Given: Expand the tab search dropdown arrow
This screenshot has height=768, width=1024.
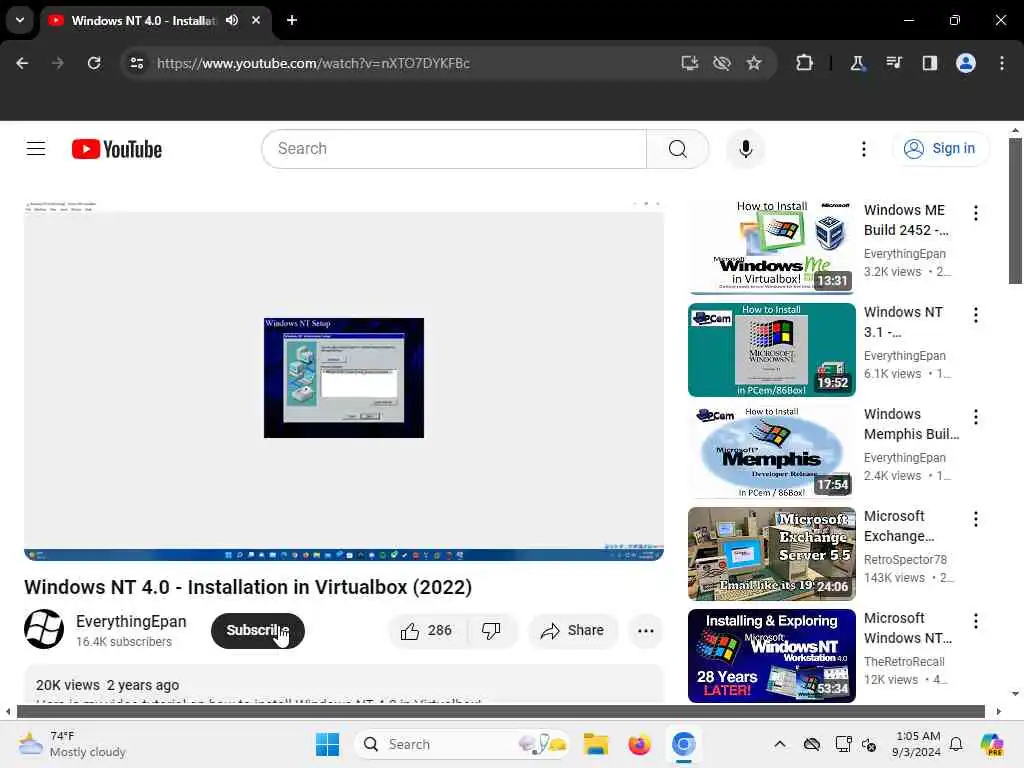Looking at the screenshot, I should click(x=20, y=20).
